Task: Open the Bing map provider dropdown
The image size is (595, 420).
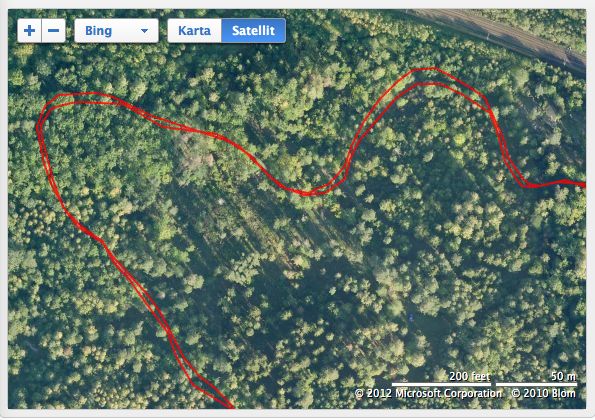Action: (x=116, y=30)
